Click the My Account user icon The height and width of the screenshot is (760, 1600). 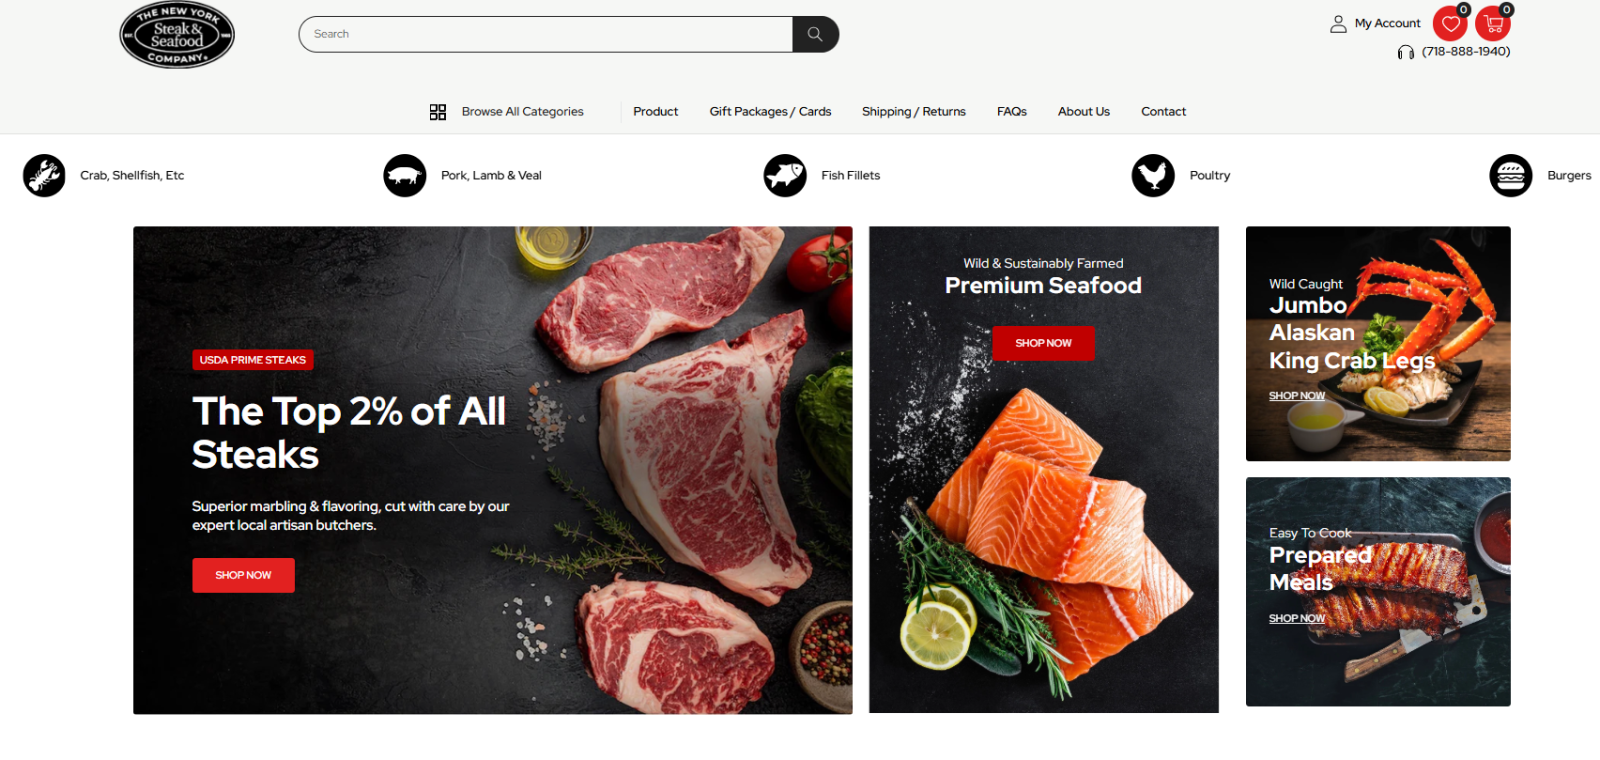[1338, 24]
